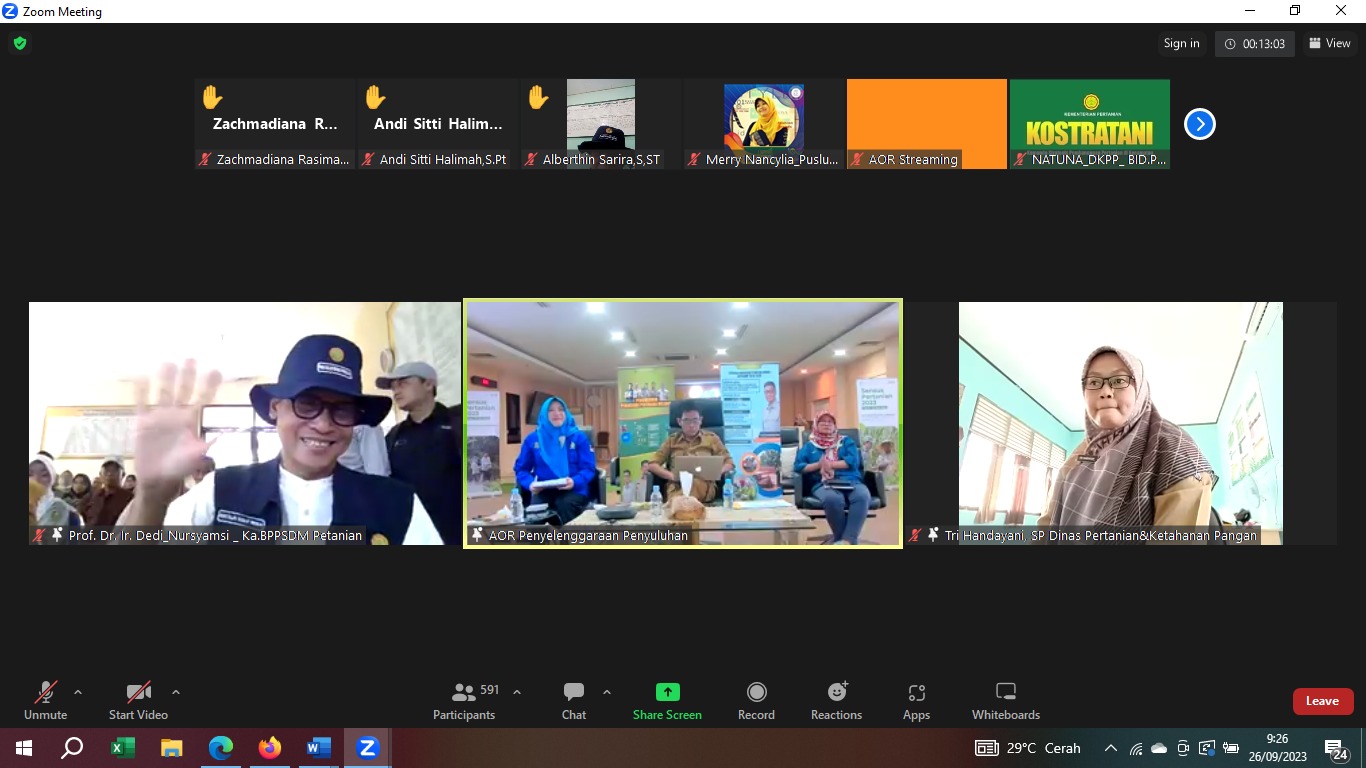This screenshot has height=768, width=1366.
Task: Leave the meeting
Action: (x=1322, y=701)
